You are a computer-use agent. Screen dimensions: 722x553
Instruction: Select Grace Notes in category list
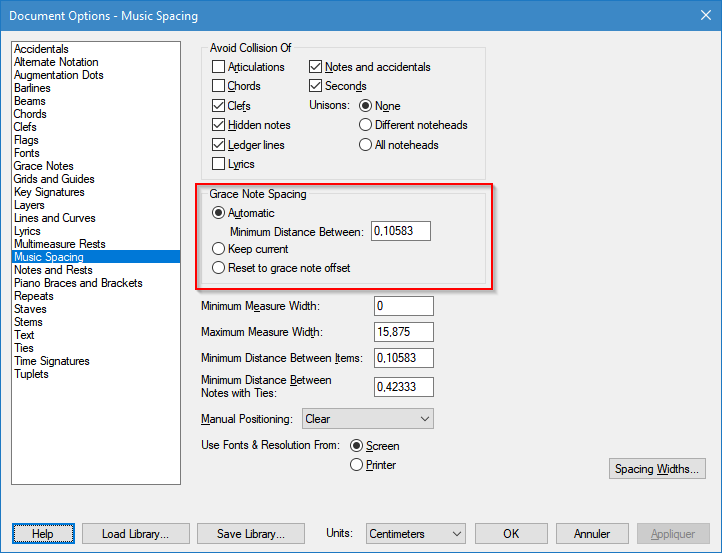[x=43, y=166]
